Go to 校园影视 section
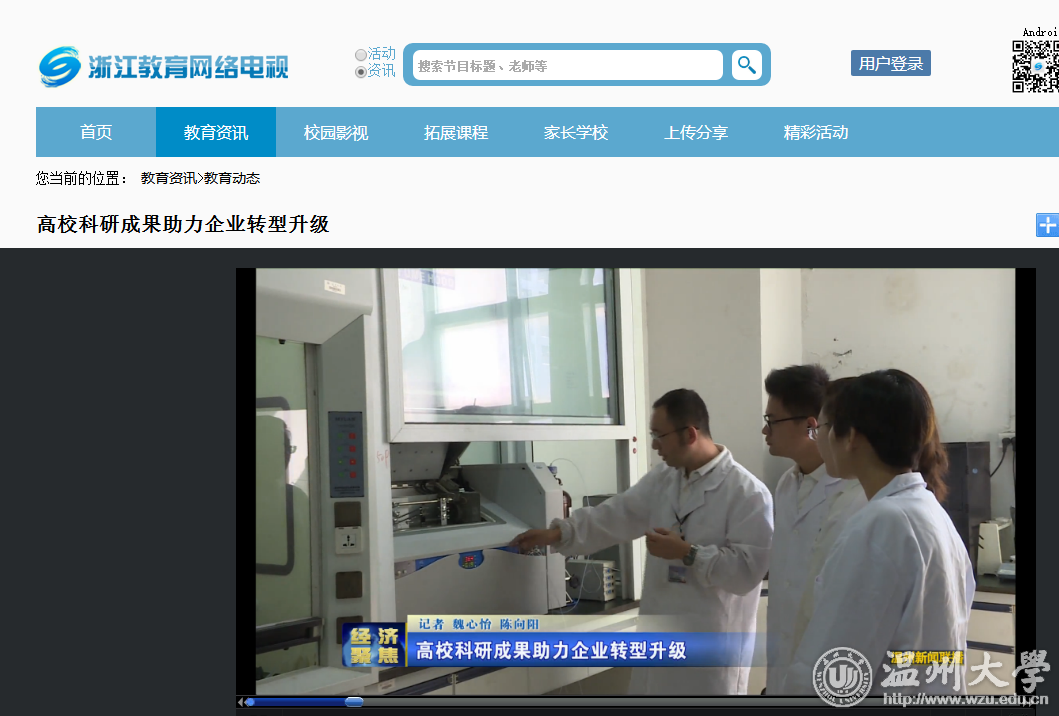This screenshot has width=1059, height=716. coord(336,132)
